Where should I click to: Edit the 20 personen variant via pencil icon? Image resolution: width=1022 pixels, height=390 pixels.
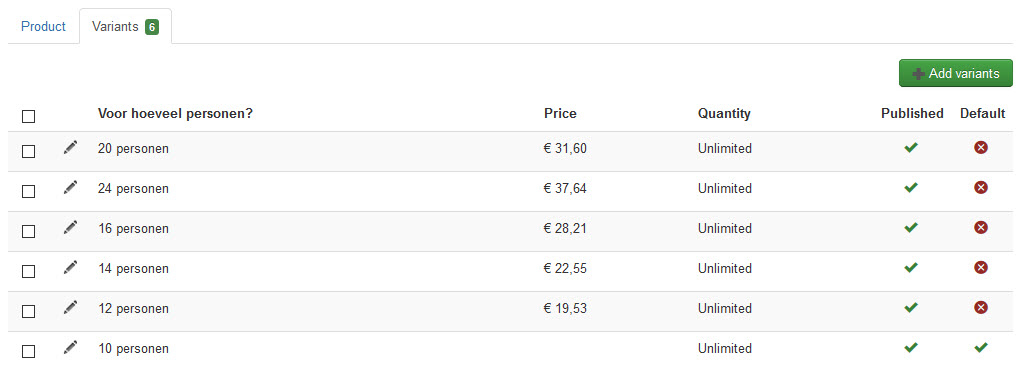(x=70, y=147)
